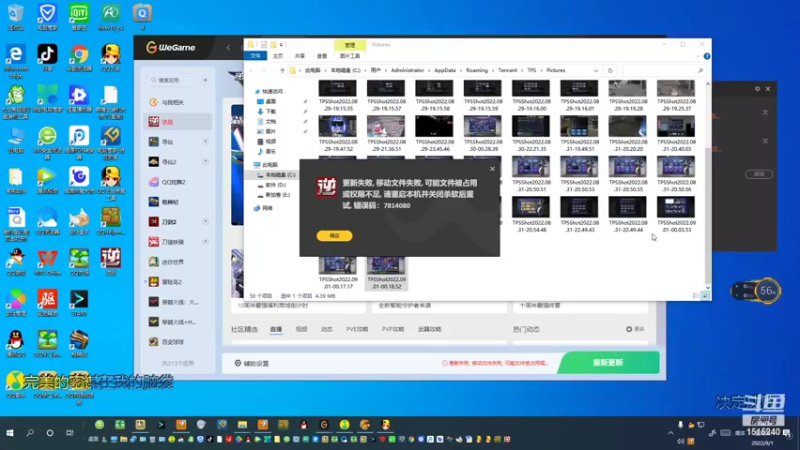Navigate up one folder in File Explorer
Viewport: 800px width, 450px height.
[282, 70]
